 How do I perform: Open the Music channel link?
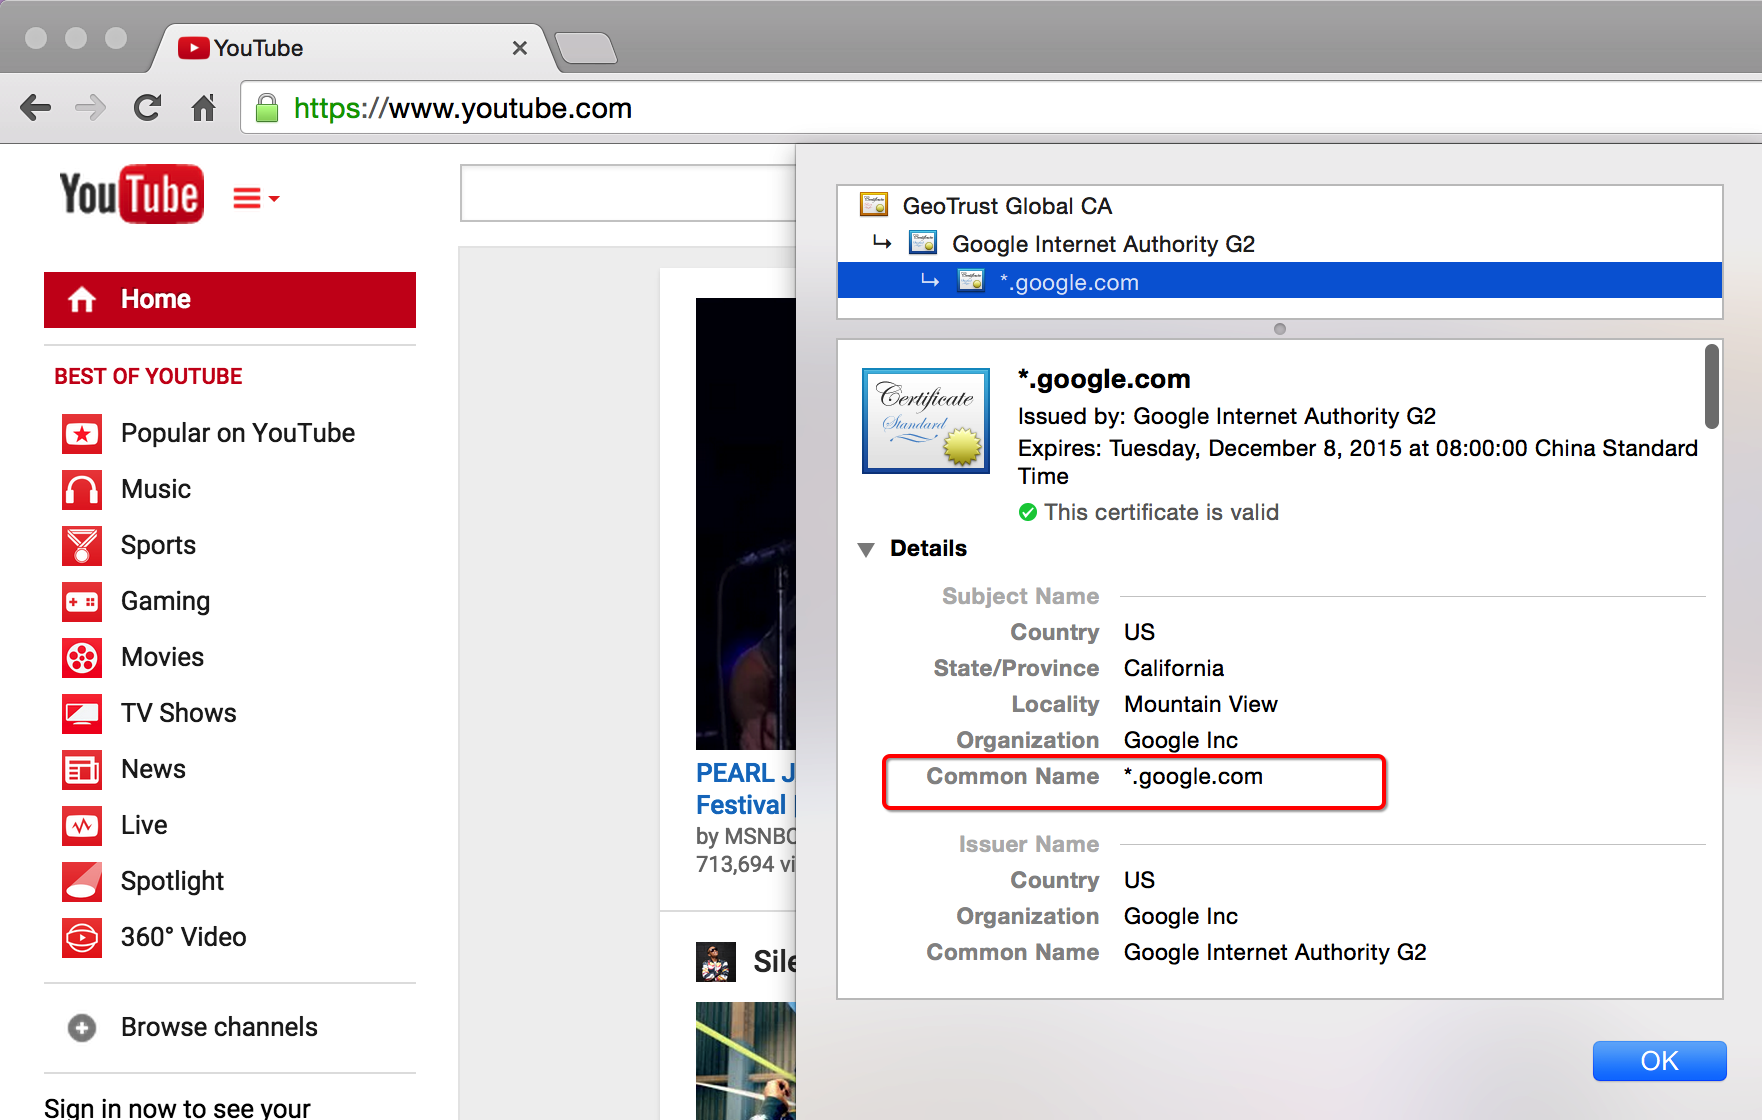pos(156,489)
